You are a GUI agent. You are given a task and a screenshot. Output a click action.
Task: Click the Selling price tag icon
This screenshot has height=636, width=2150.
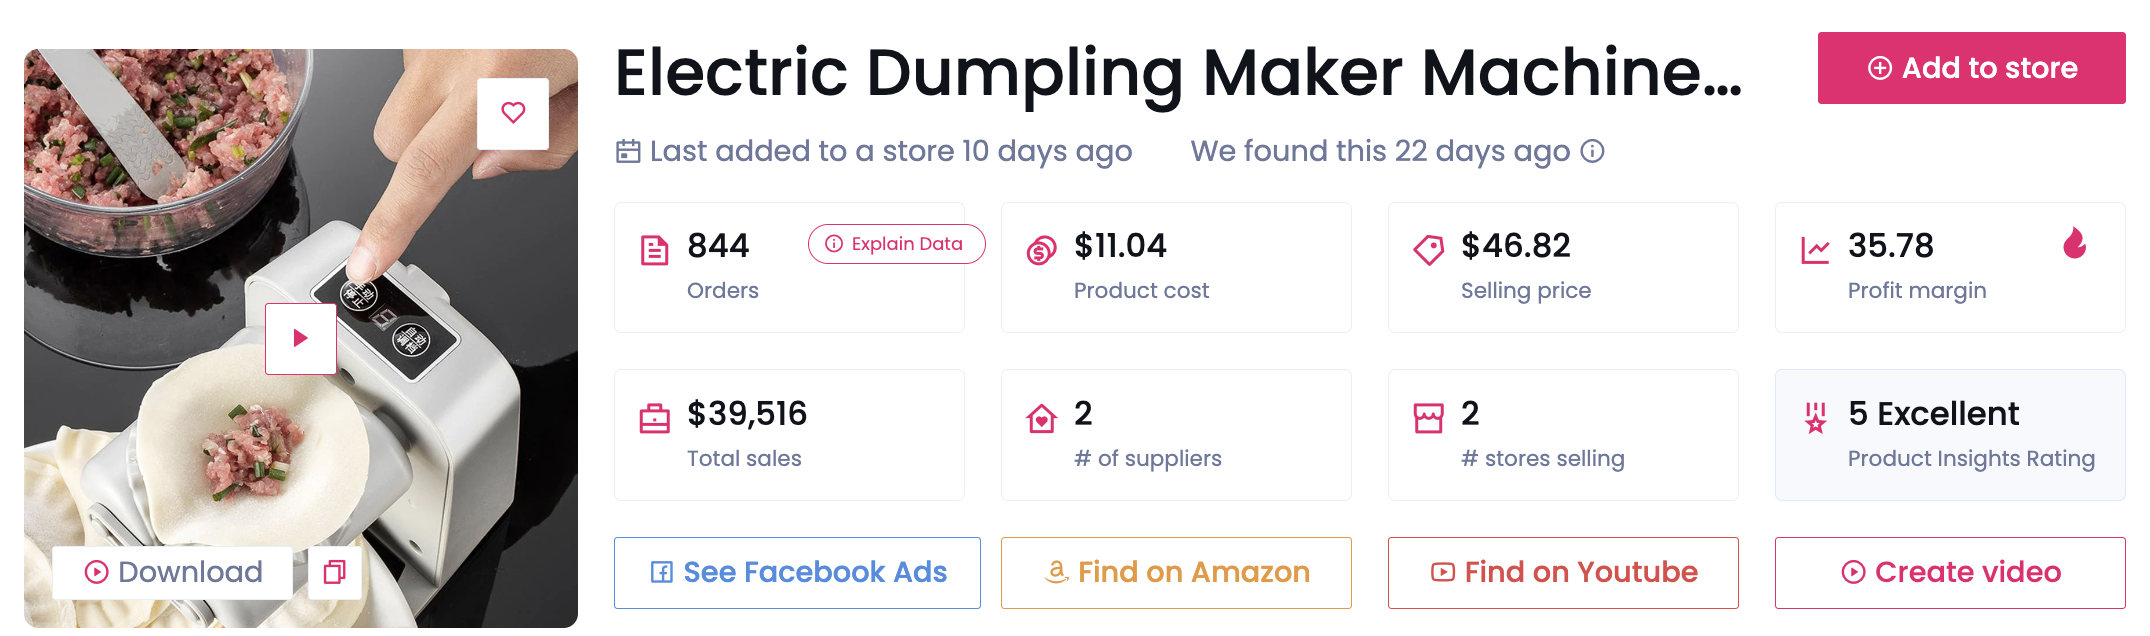pos(1428,250)
